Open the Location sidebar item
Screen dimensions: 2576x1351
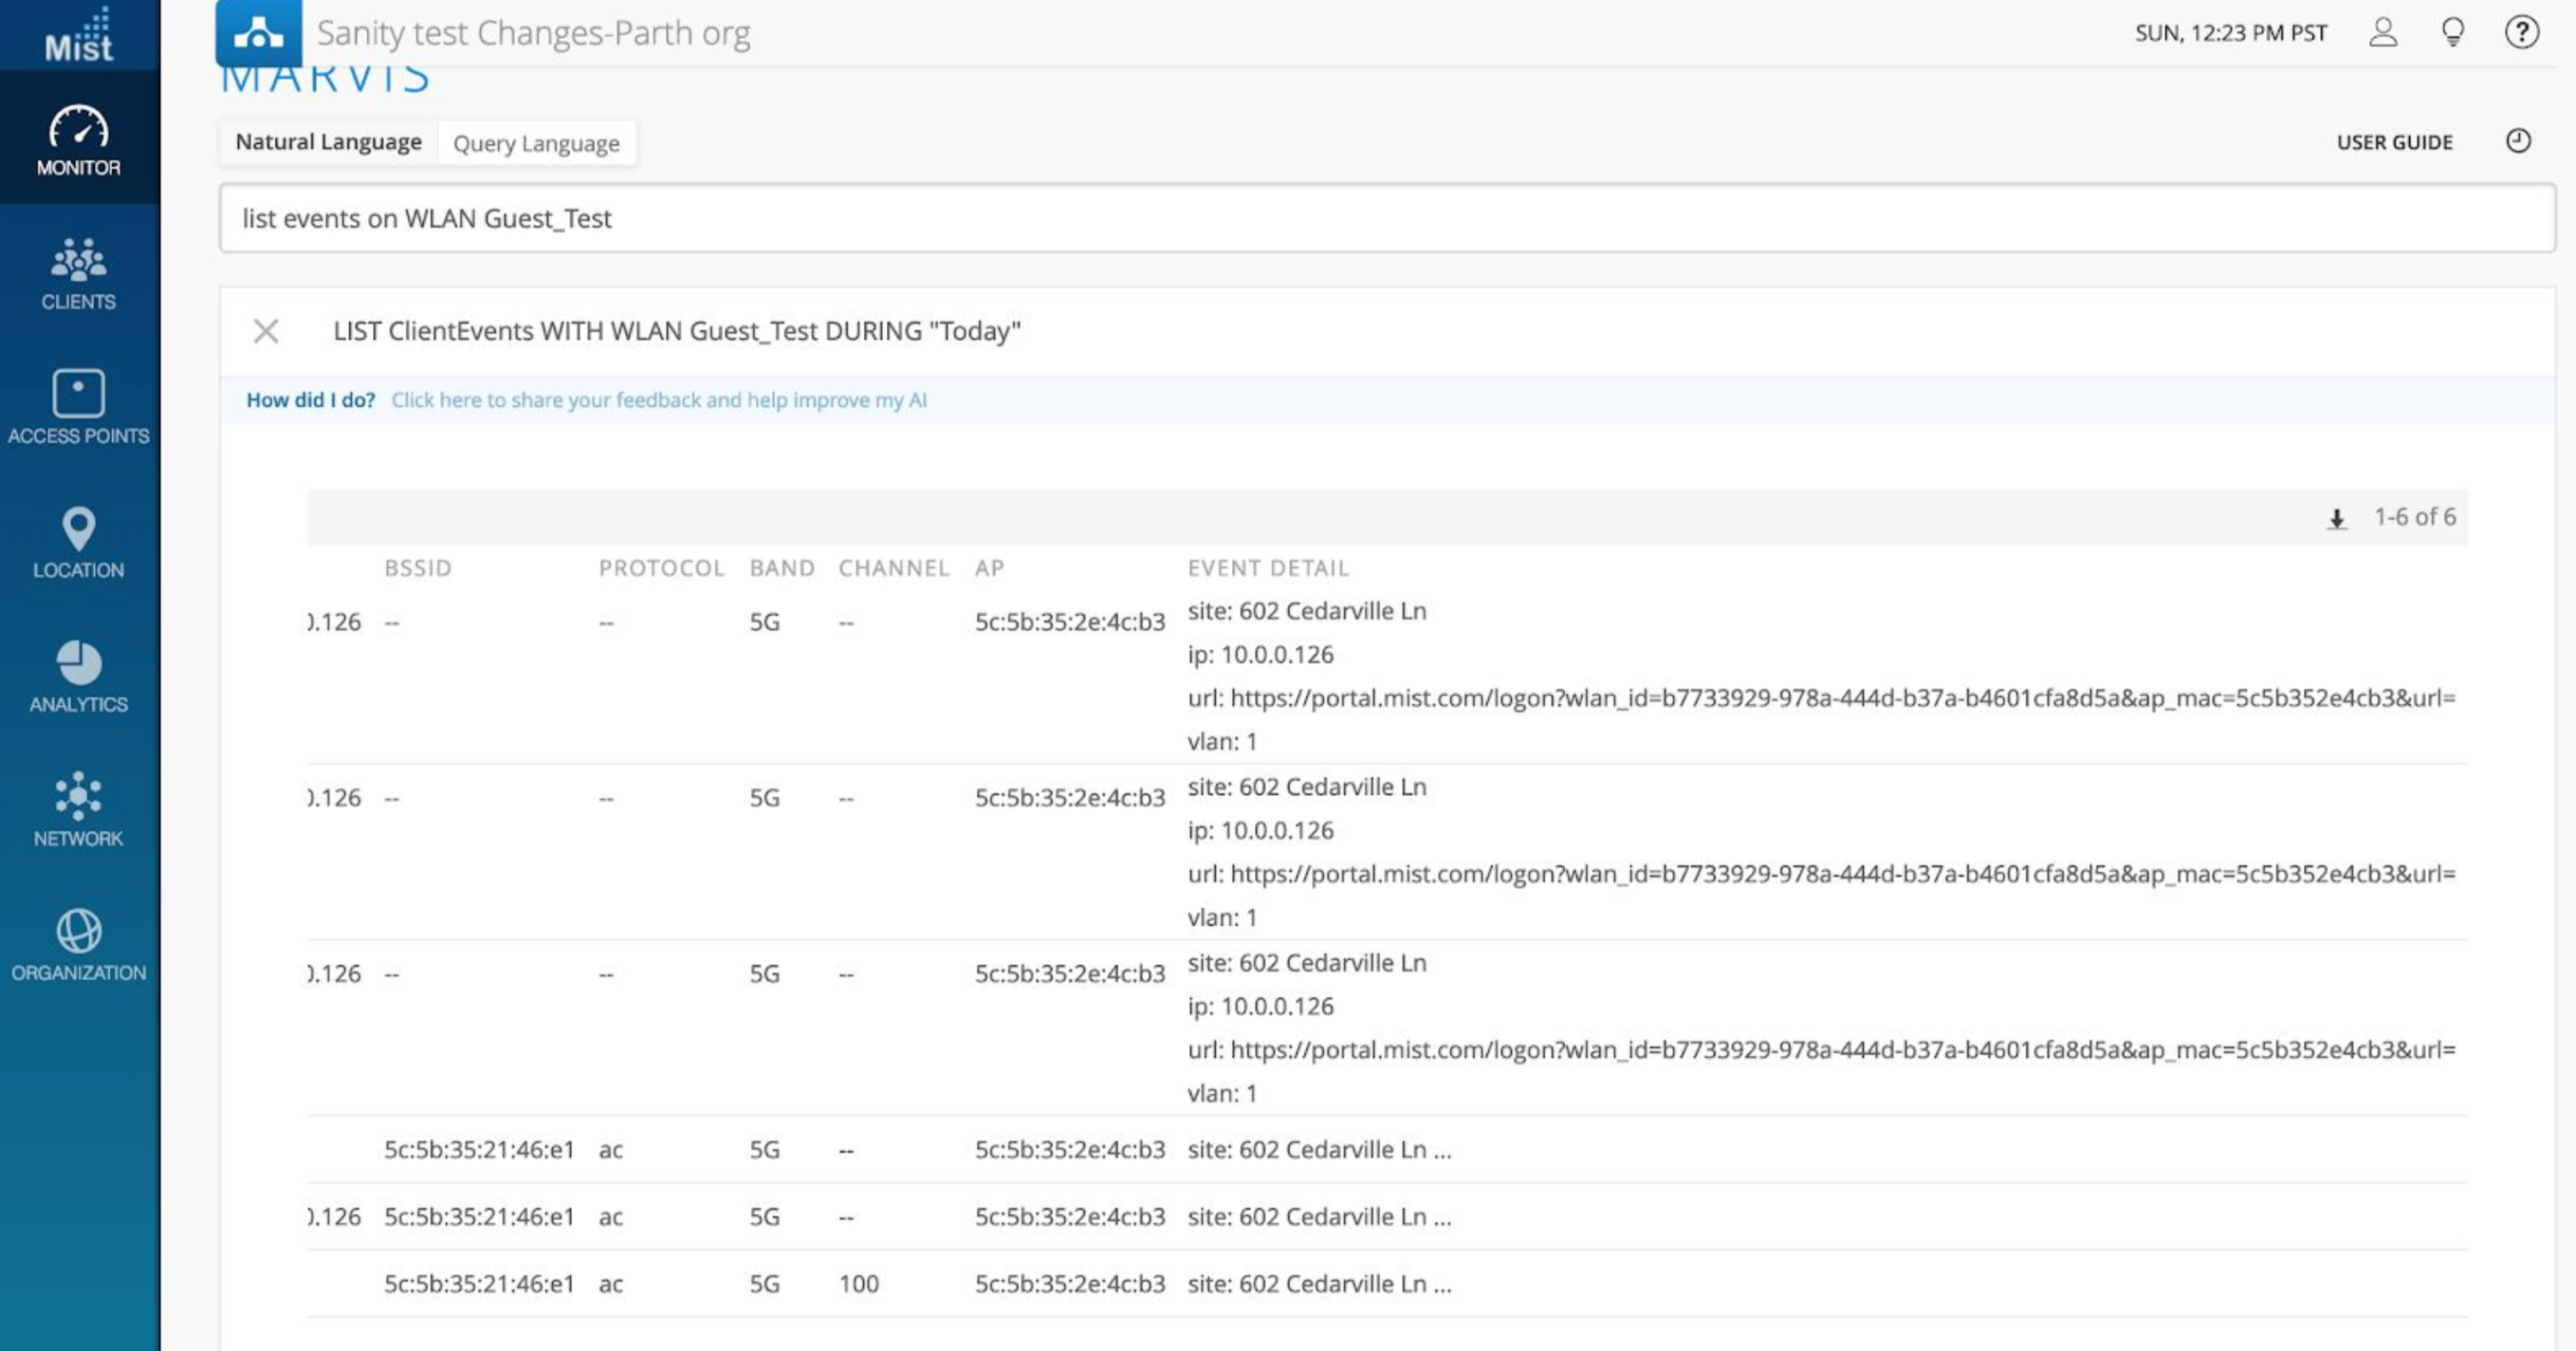[78, 542]
